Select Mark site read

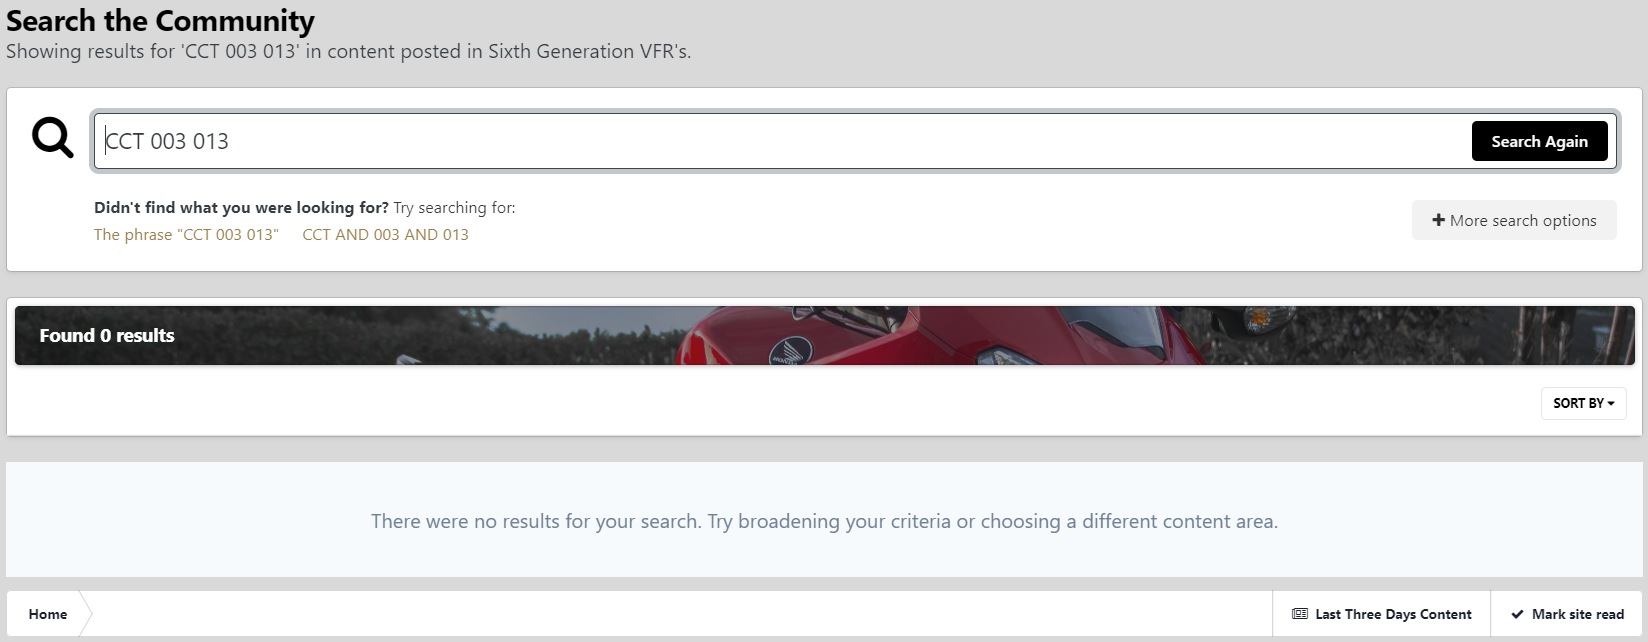(1567, 614)
